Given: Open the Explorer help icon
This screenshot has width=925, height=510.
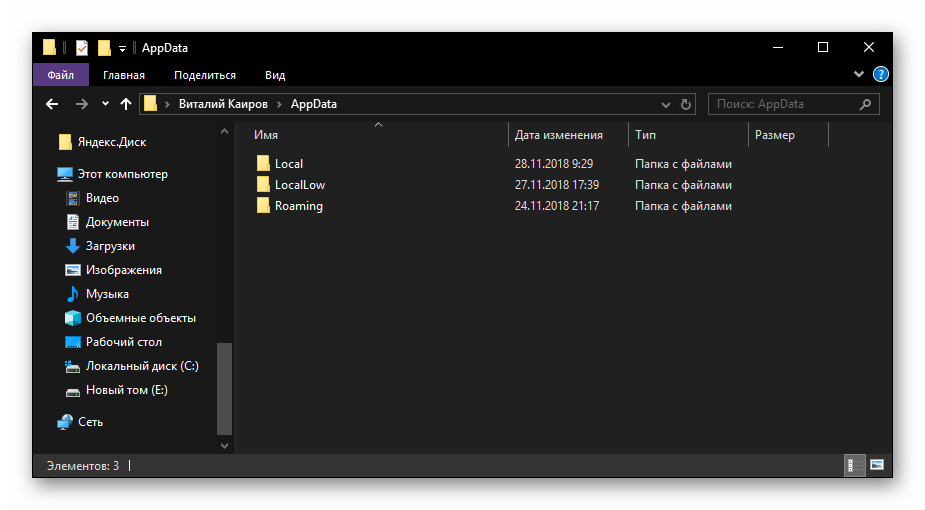Looking at the screenshot, I should [x=881, y=75].
